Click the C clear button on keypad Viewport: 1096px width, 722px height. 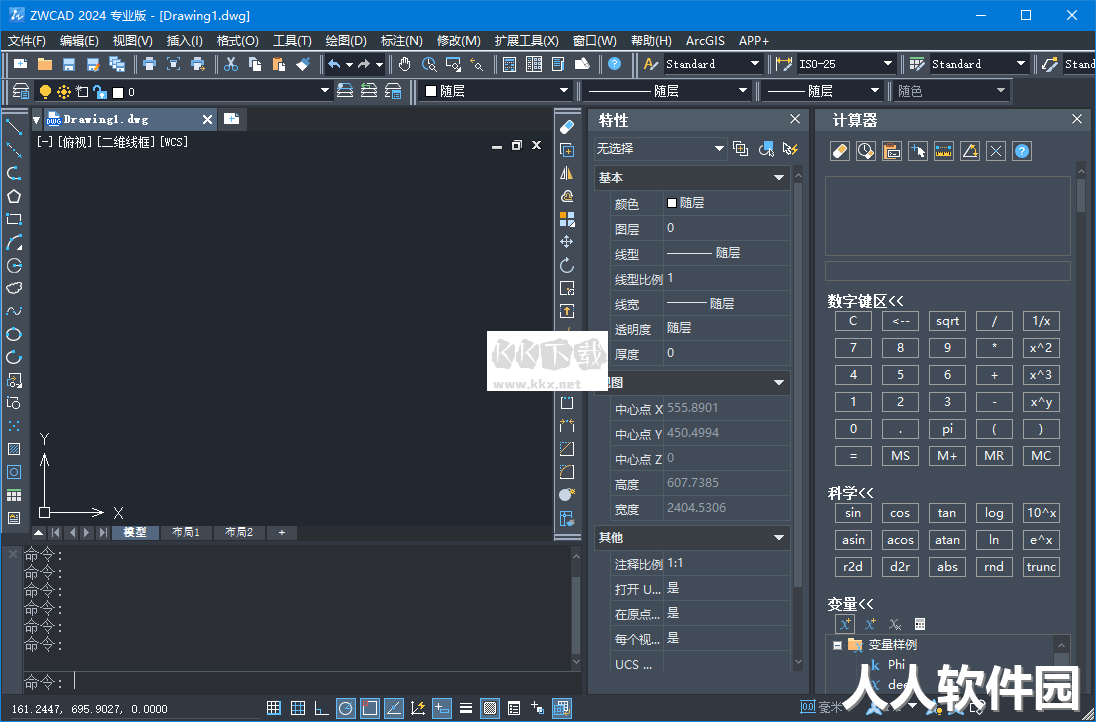coord(853,322)
